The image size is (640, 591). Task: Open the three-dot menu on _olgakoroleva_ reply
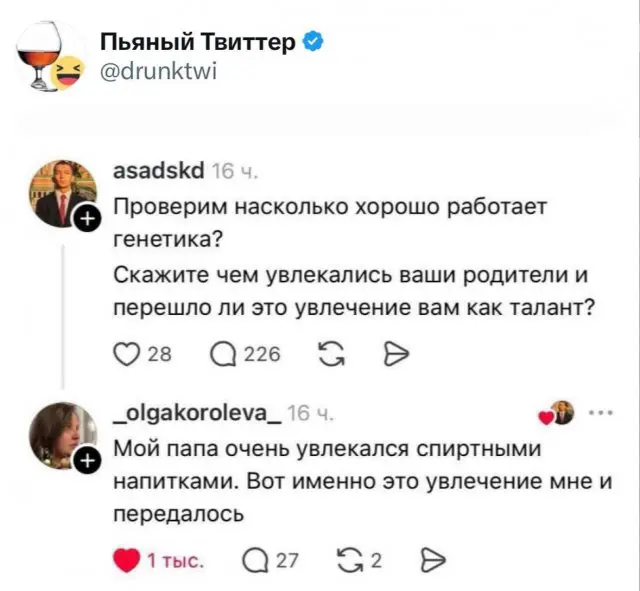pyautogui.click(x=601, y=412)
